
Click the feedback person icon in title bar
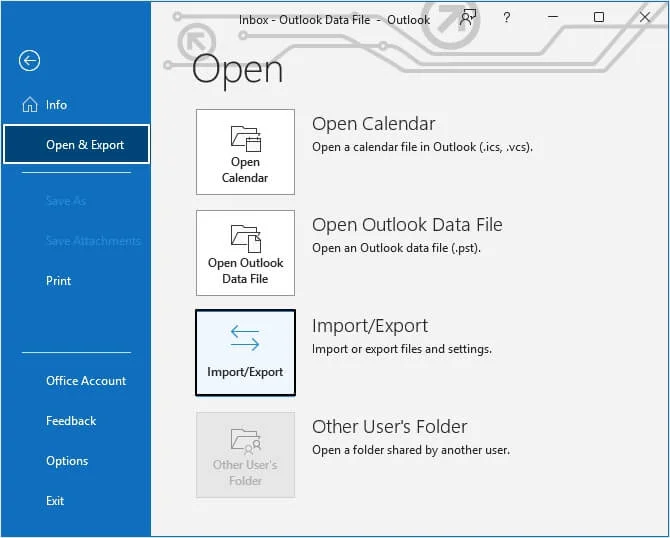tap(468, 18)
